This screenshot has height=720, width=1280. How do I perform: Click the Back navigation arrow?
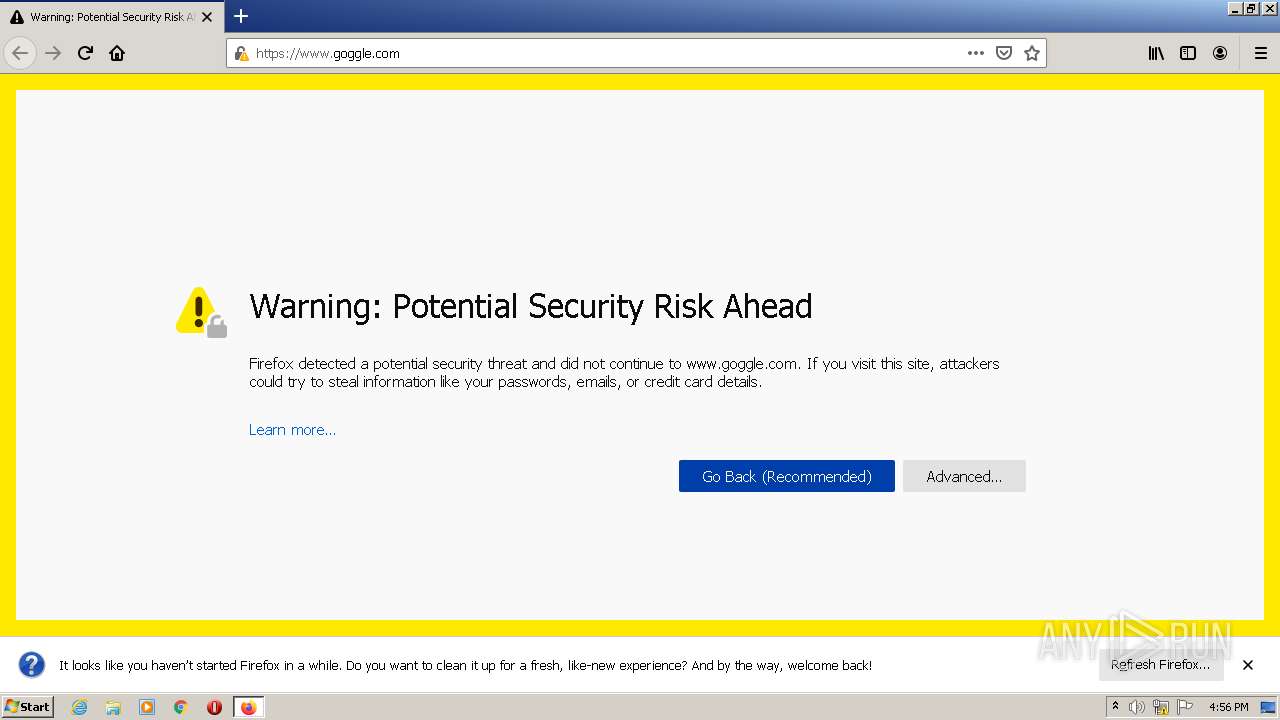(20, 53)
